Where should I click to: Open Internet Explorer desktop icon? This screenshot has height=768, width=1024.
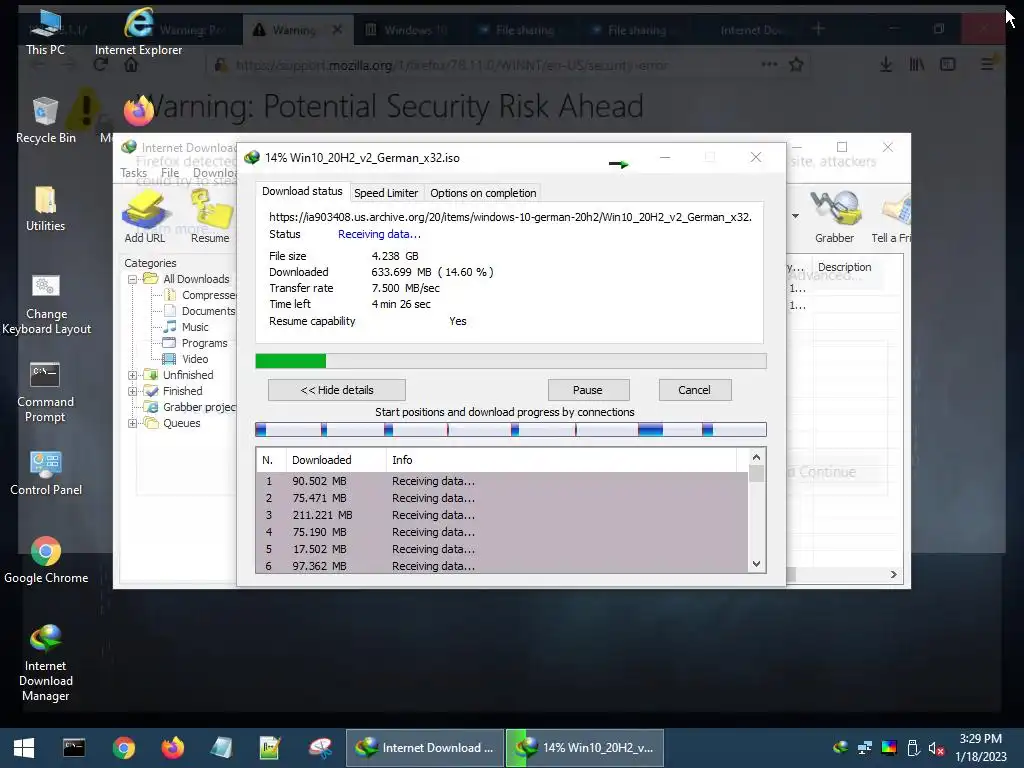coord(138,33)
